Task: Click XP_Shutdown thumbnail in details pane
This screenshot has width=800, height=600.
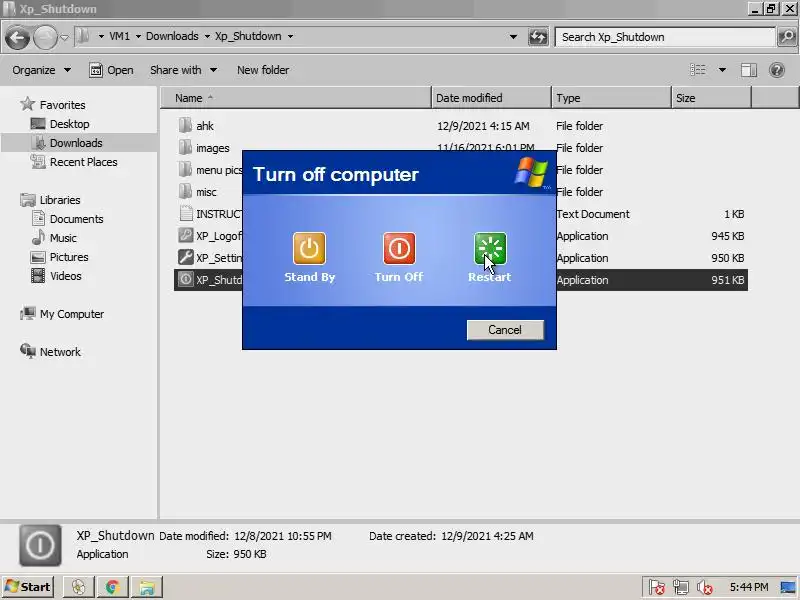Action: click(40, 545)
